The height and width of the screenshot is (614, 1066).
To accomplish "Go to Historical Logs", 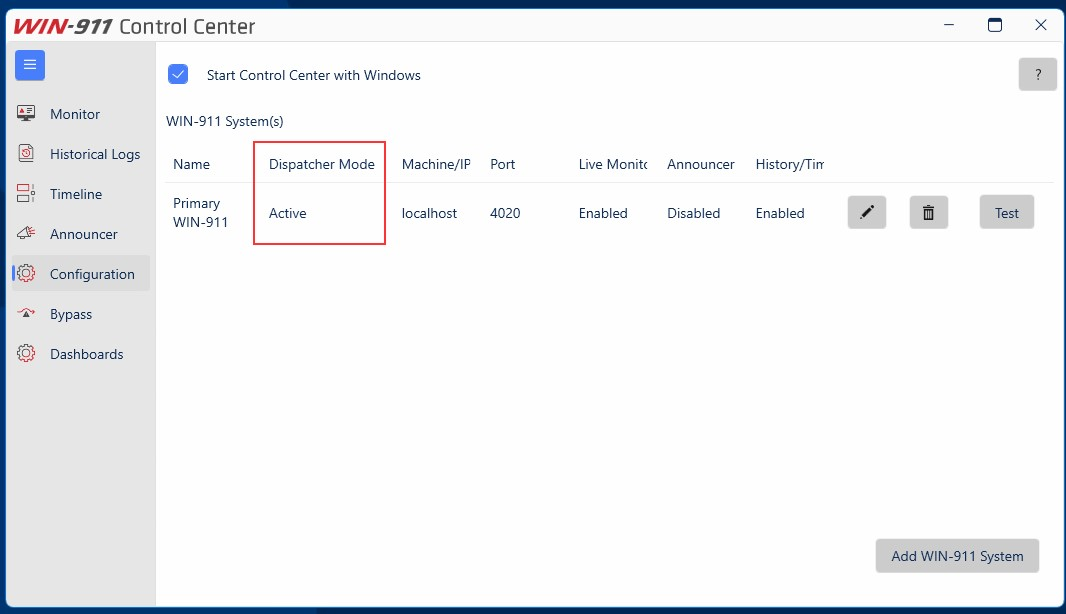I will point(81,154).
